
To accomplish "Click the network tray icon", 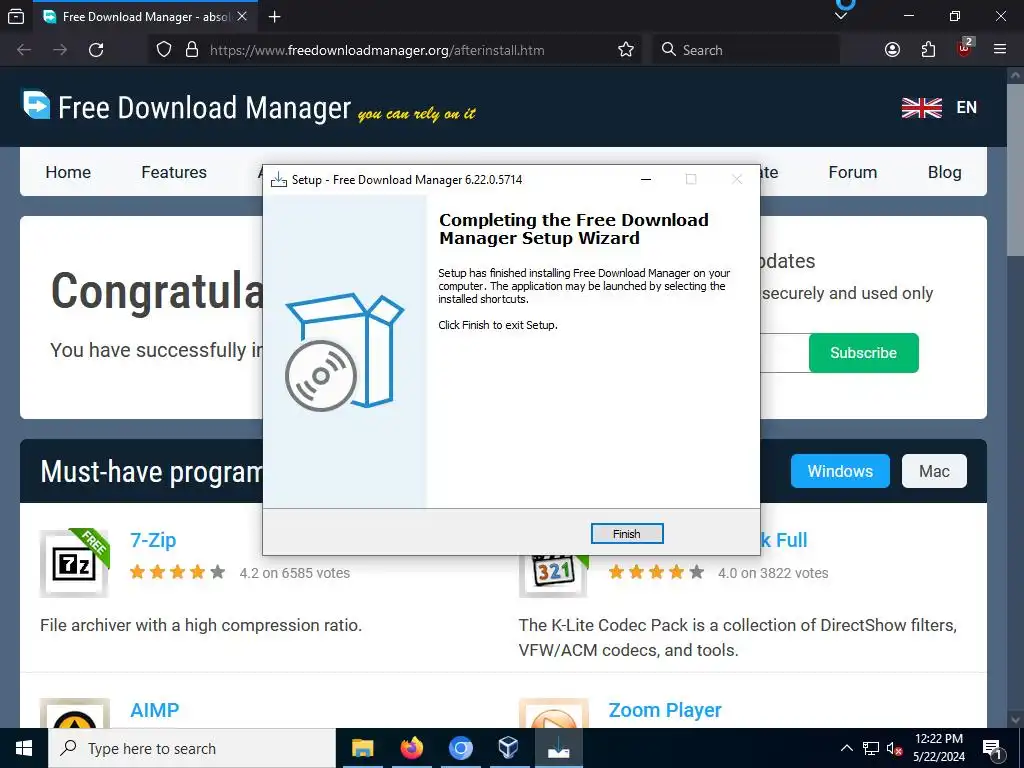I will pos(871,748).
